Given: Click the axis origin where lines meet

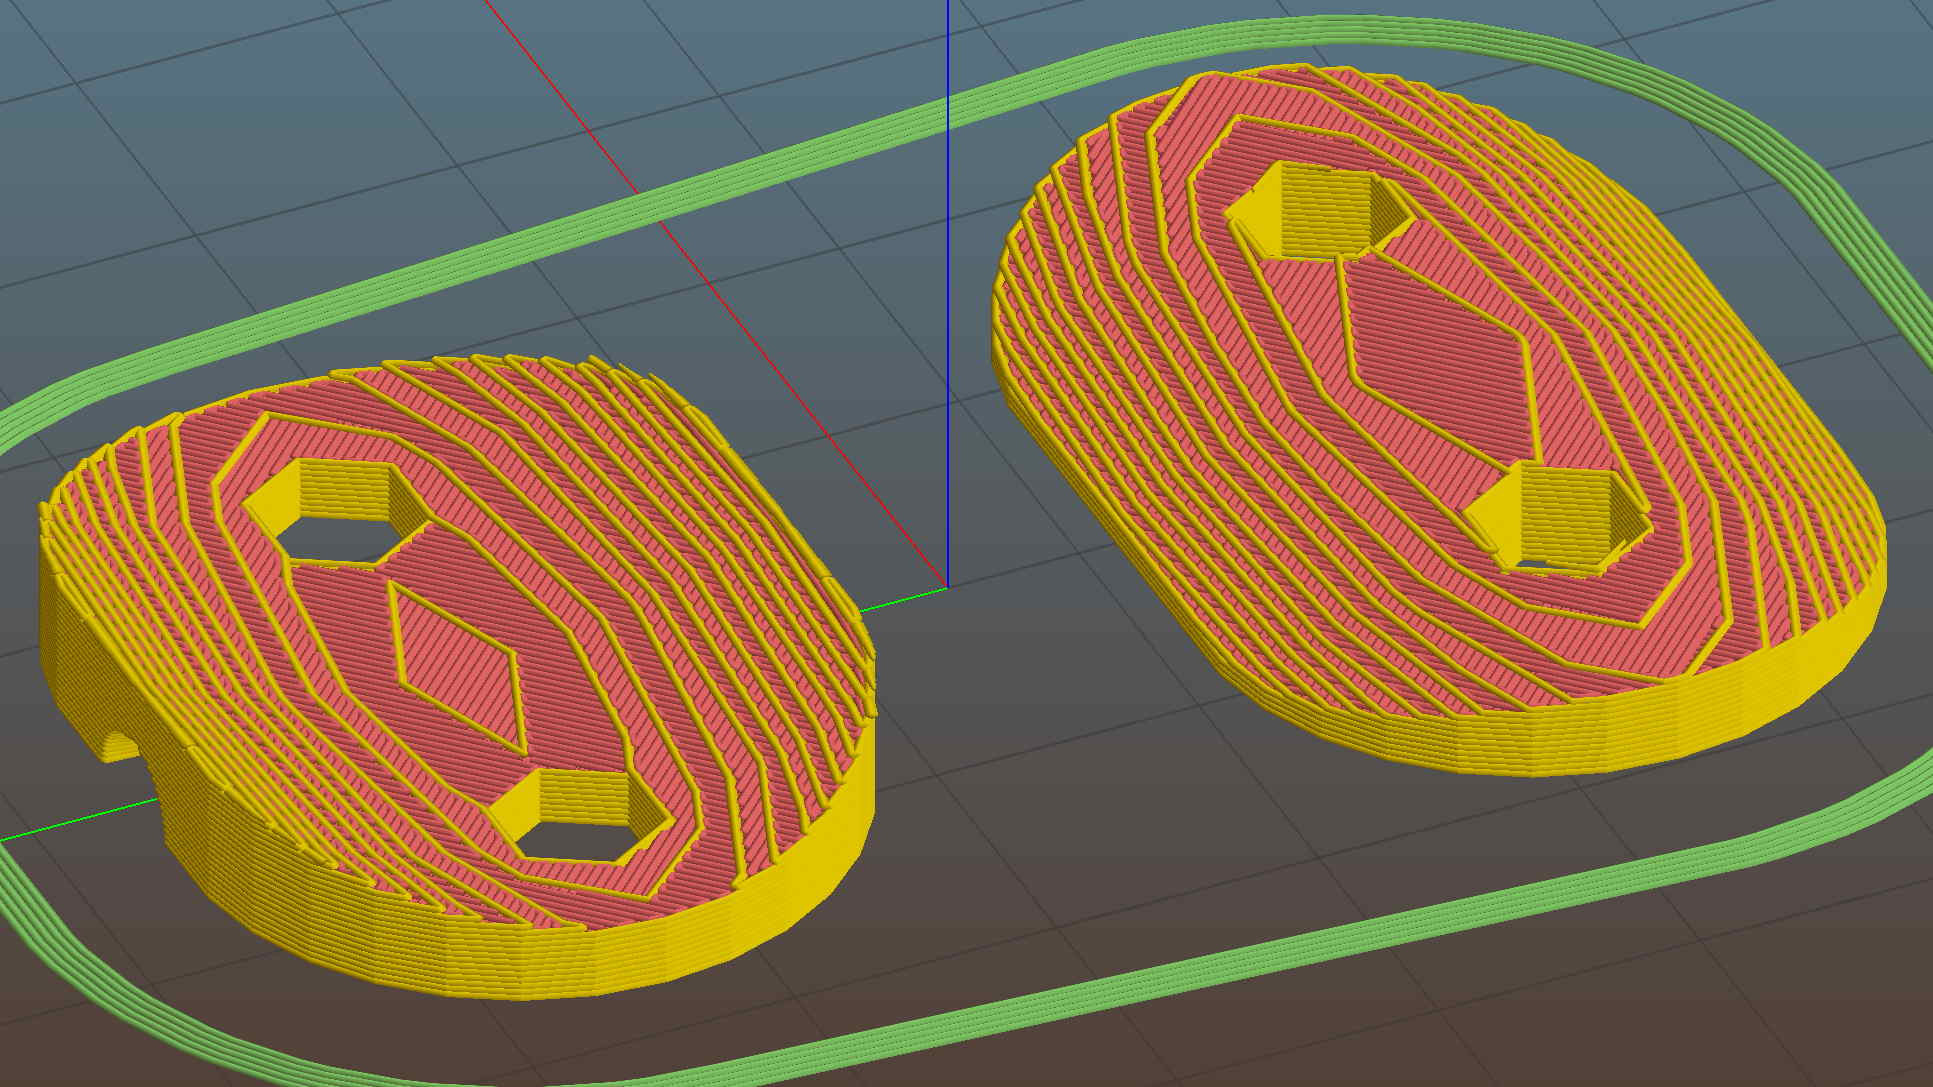Looking at the screenshot, I should [947, 587].
